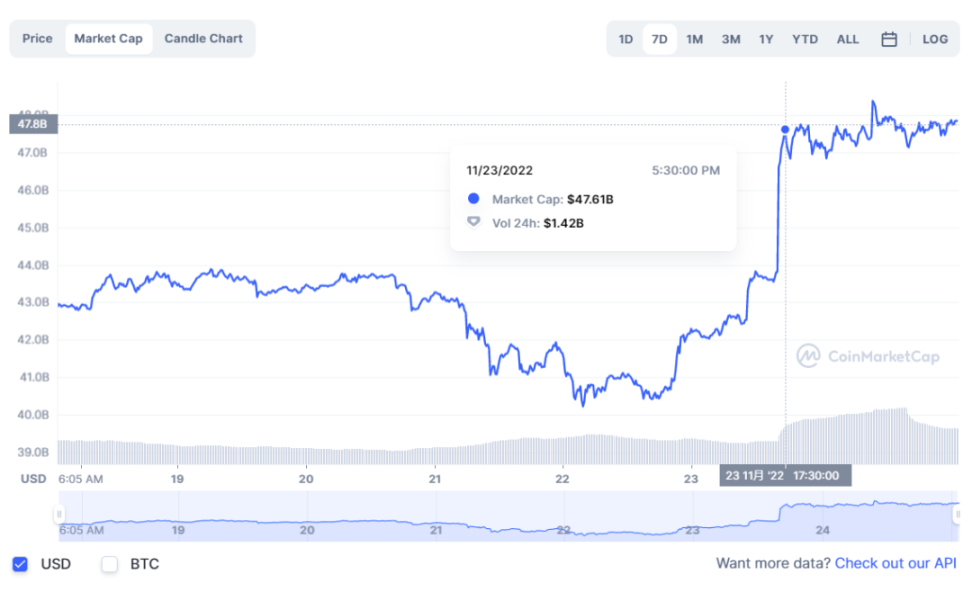Click the right handle of range selector

point(958,515)
